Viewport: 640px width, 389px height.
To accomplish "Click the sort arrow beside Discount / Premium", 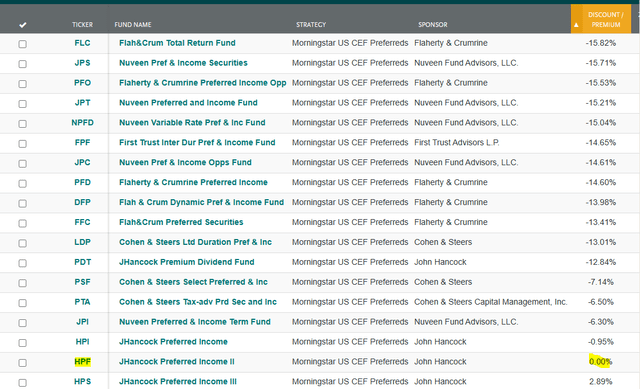I will [576, 25].
